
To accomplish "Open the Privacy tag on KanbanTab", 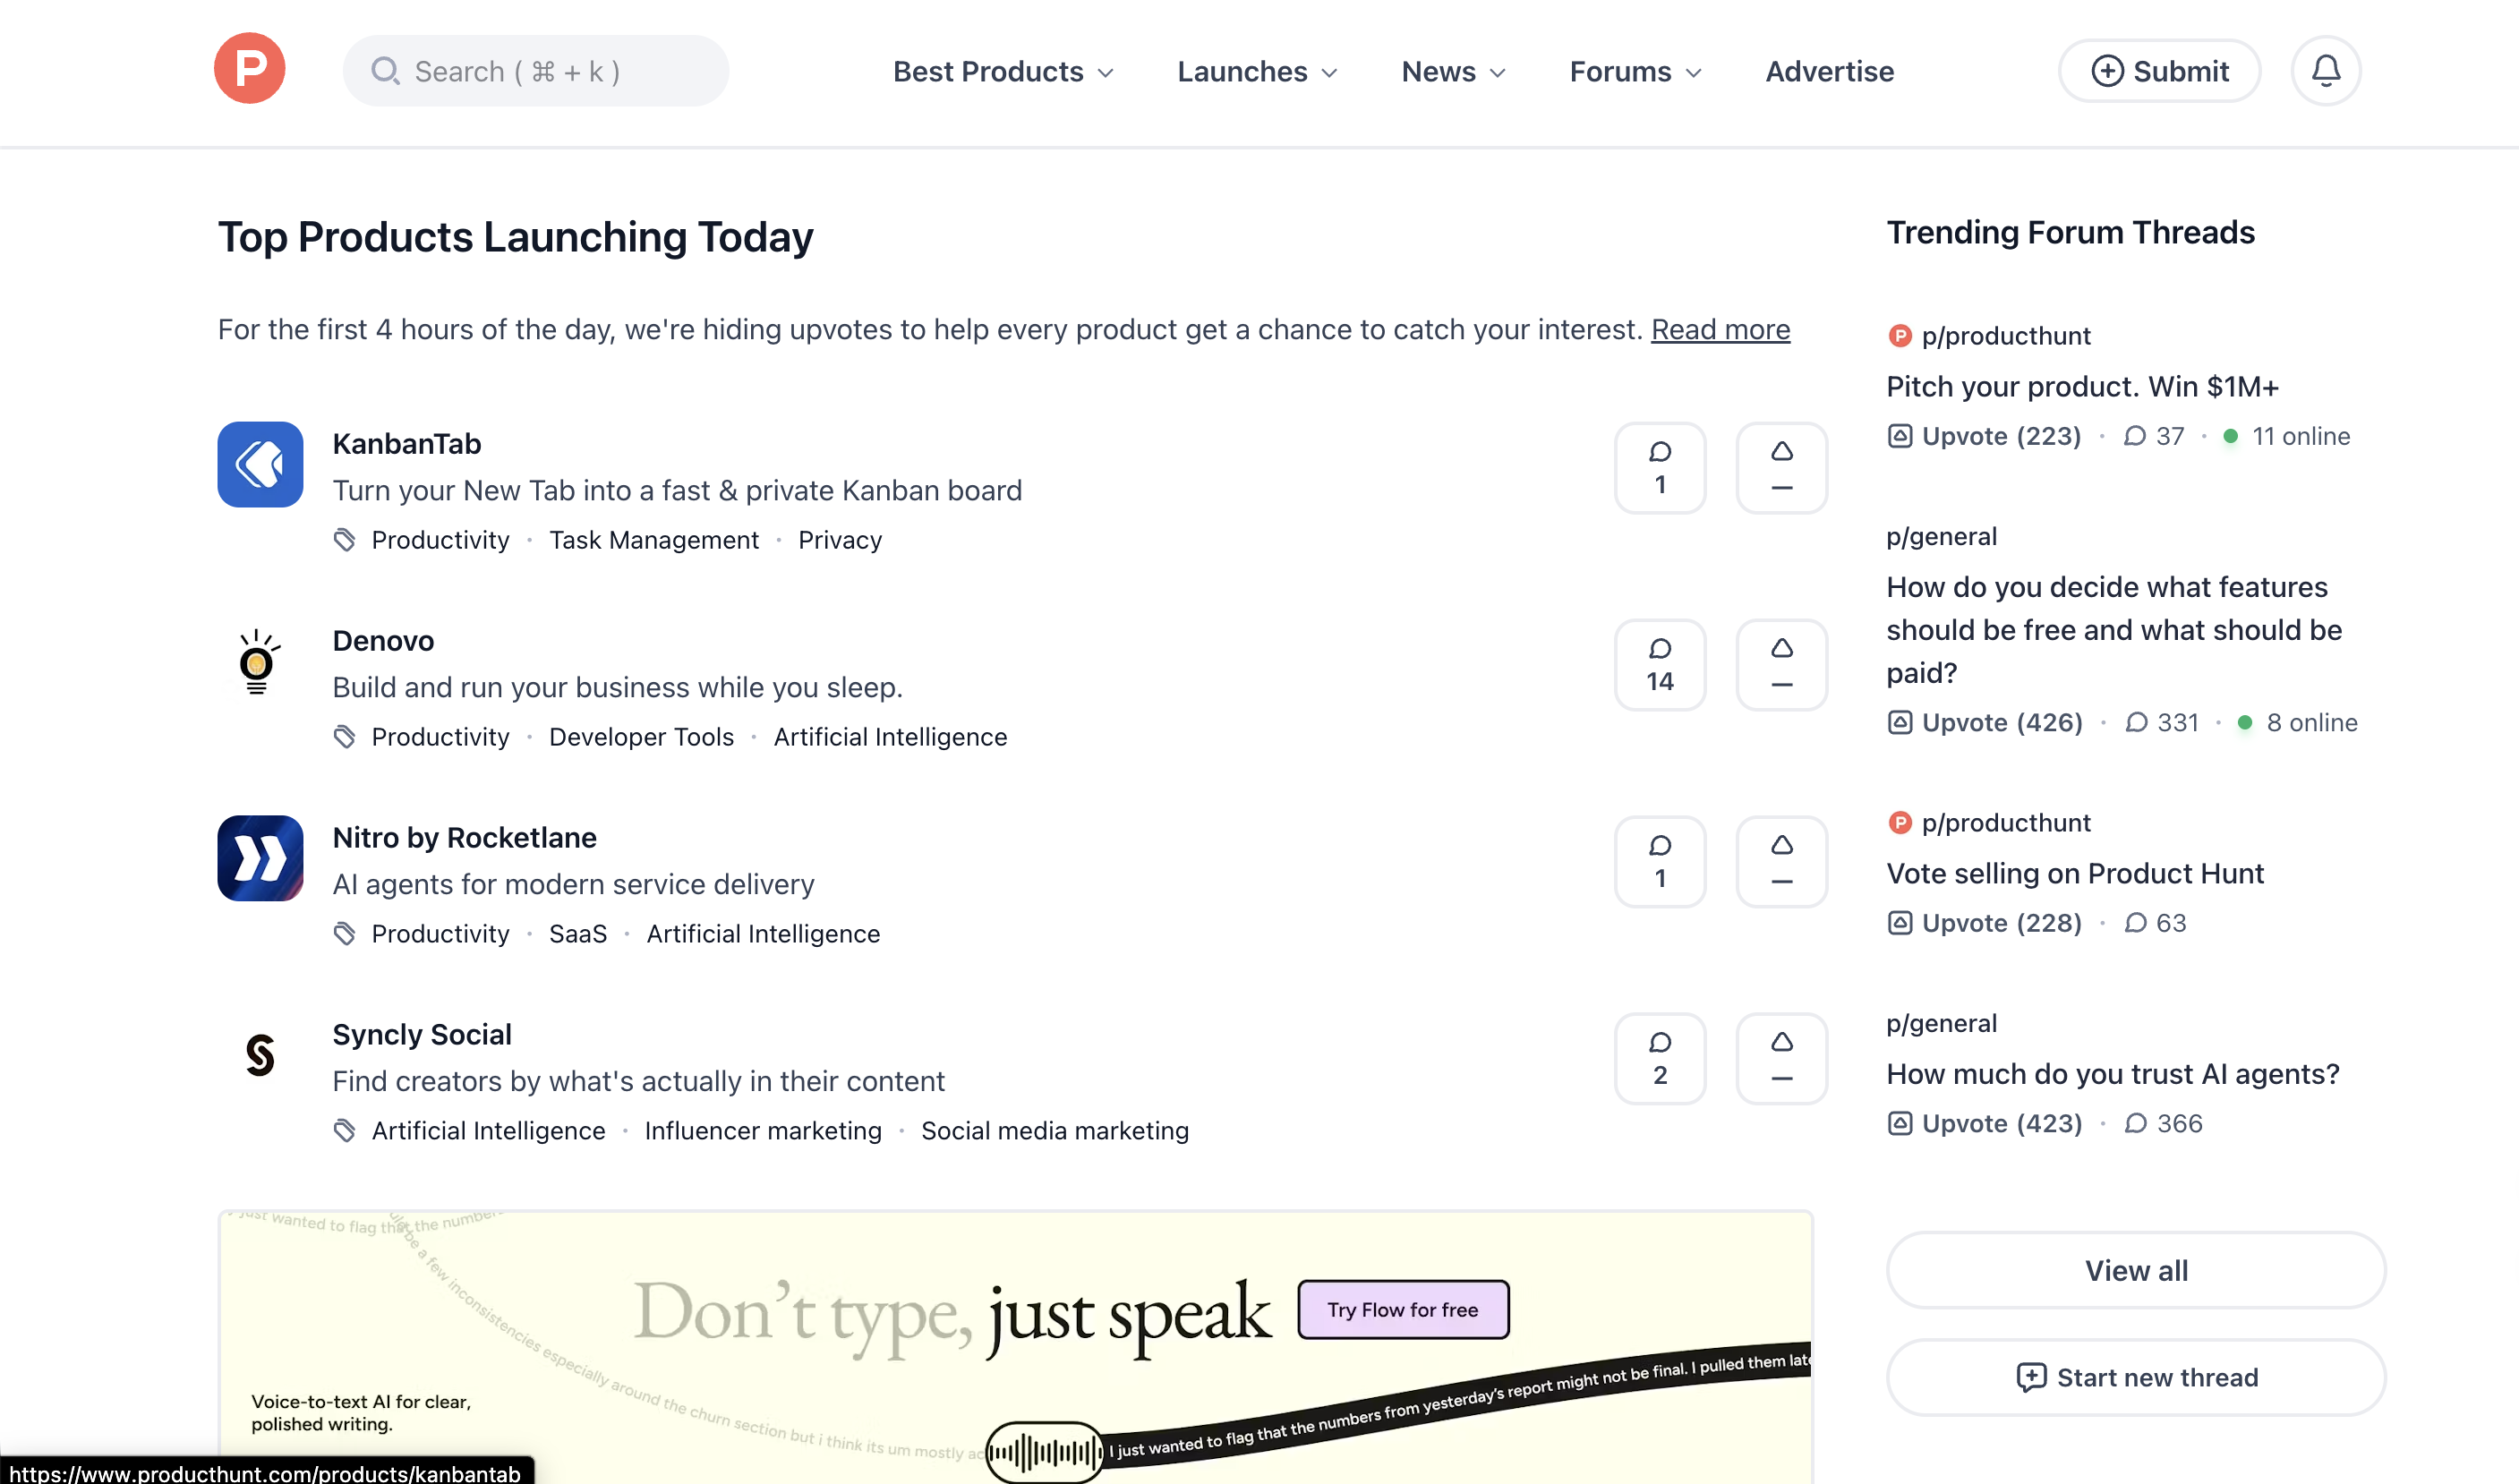I will (840, 541).
